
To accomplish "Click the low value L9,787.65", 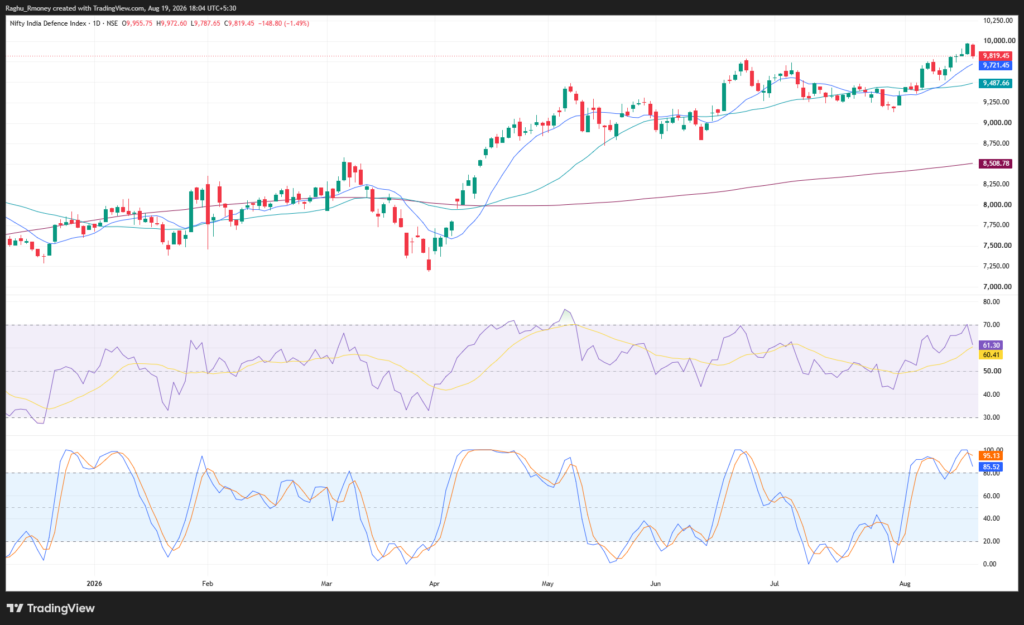I will tap(205, 24).
